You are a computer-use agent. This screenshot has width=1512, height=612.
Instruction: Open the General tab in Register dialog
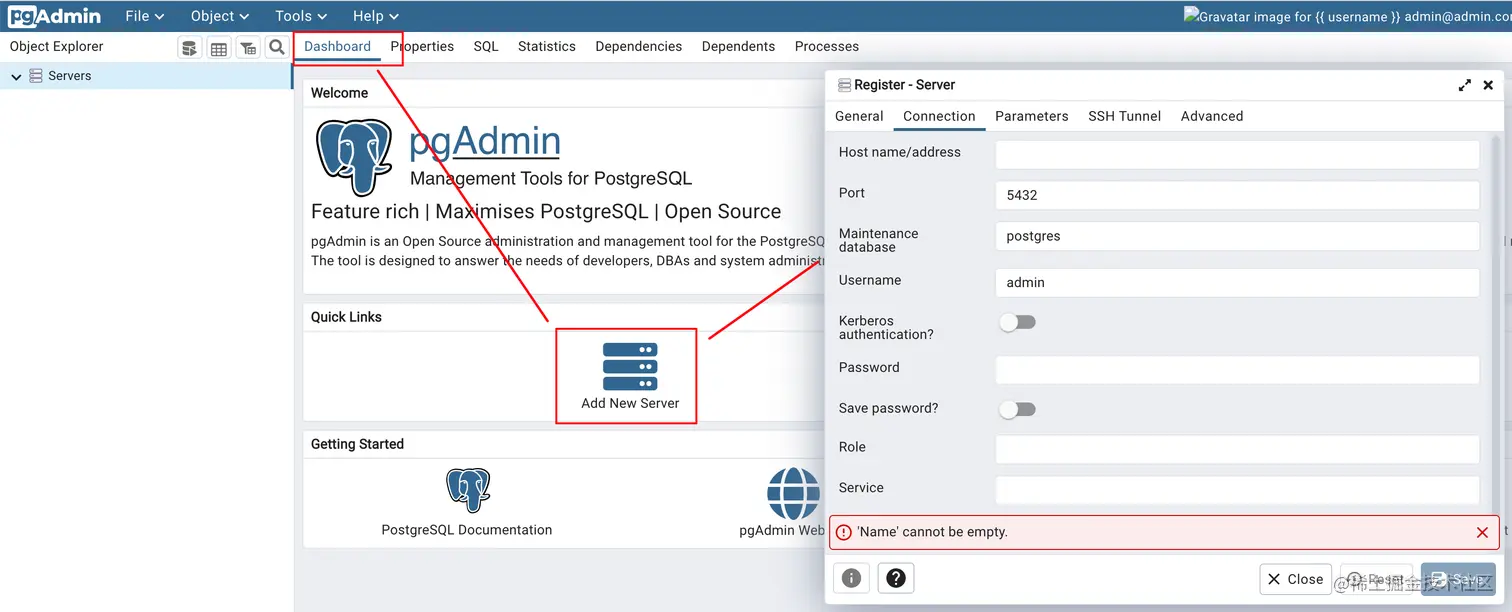(859, 116)
